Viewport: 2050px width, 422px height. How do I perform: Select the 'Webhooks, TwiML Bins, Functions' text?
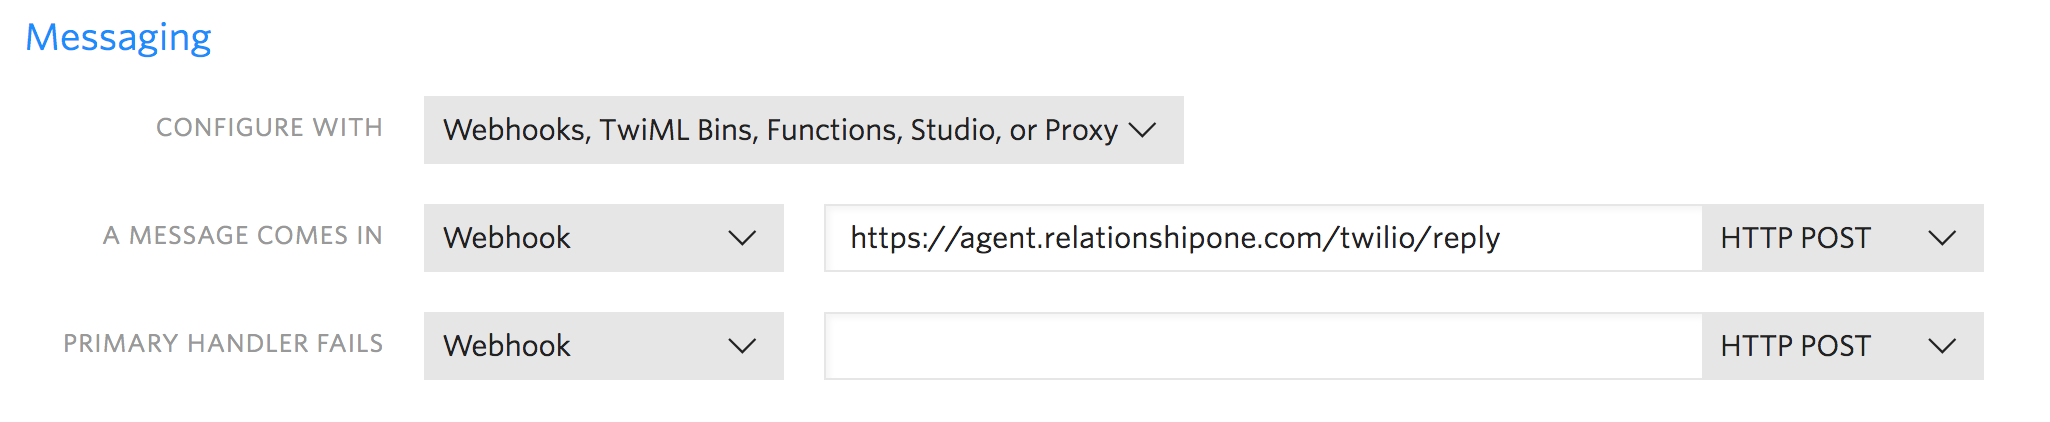point(672,130)
